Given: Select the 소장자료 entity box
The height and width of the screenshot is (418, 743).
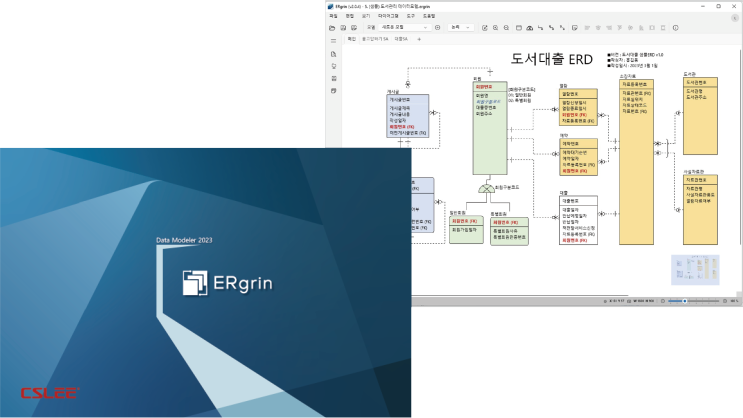Looking at the screenshot, I should point(636,162).
